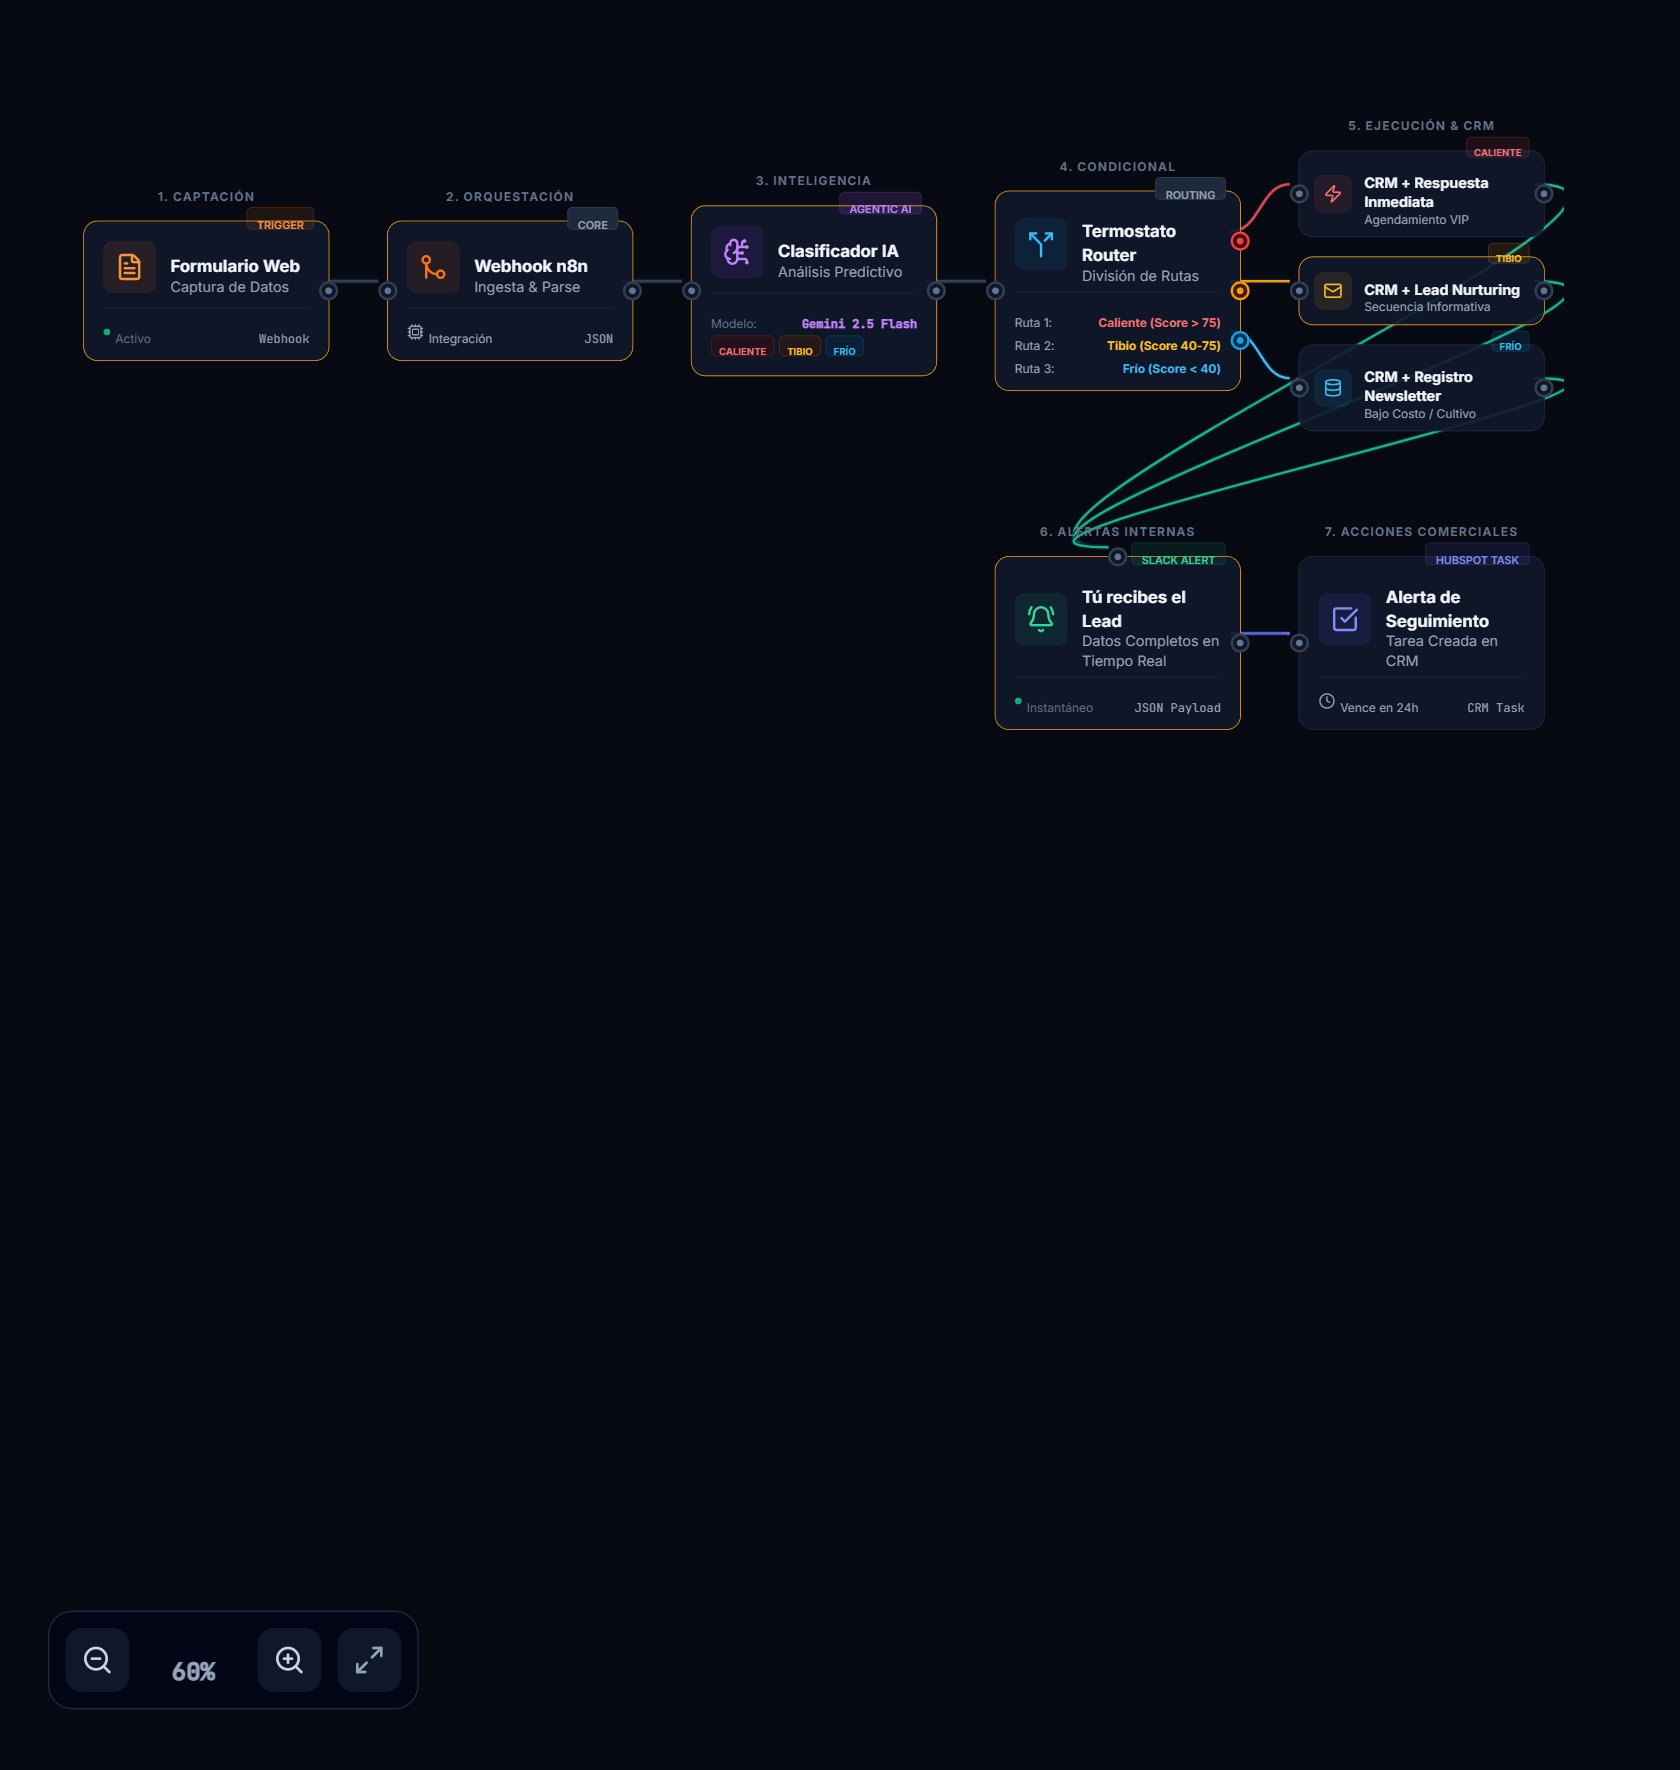Click the zoom out magnifier button

tap(97, 1660)
